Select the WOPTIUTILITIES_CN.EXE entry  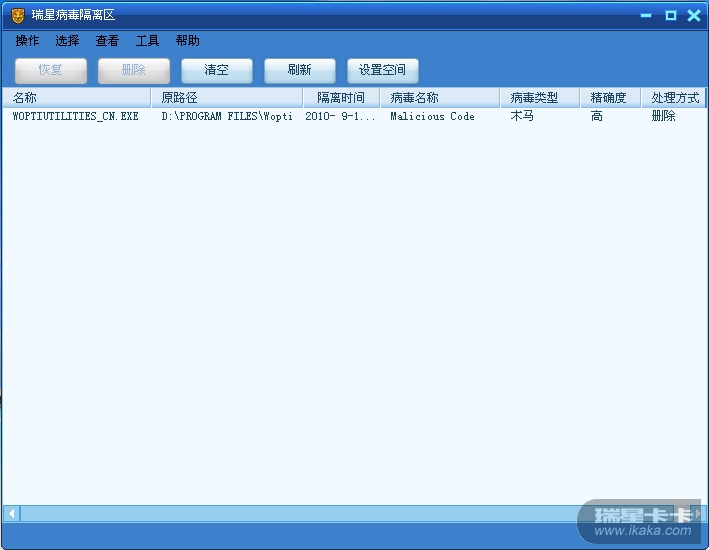(76, 116)
